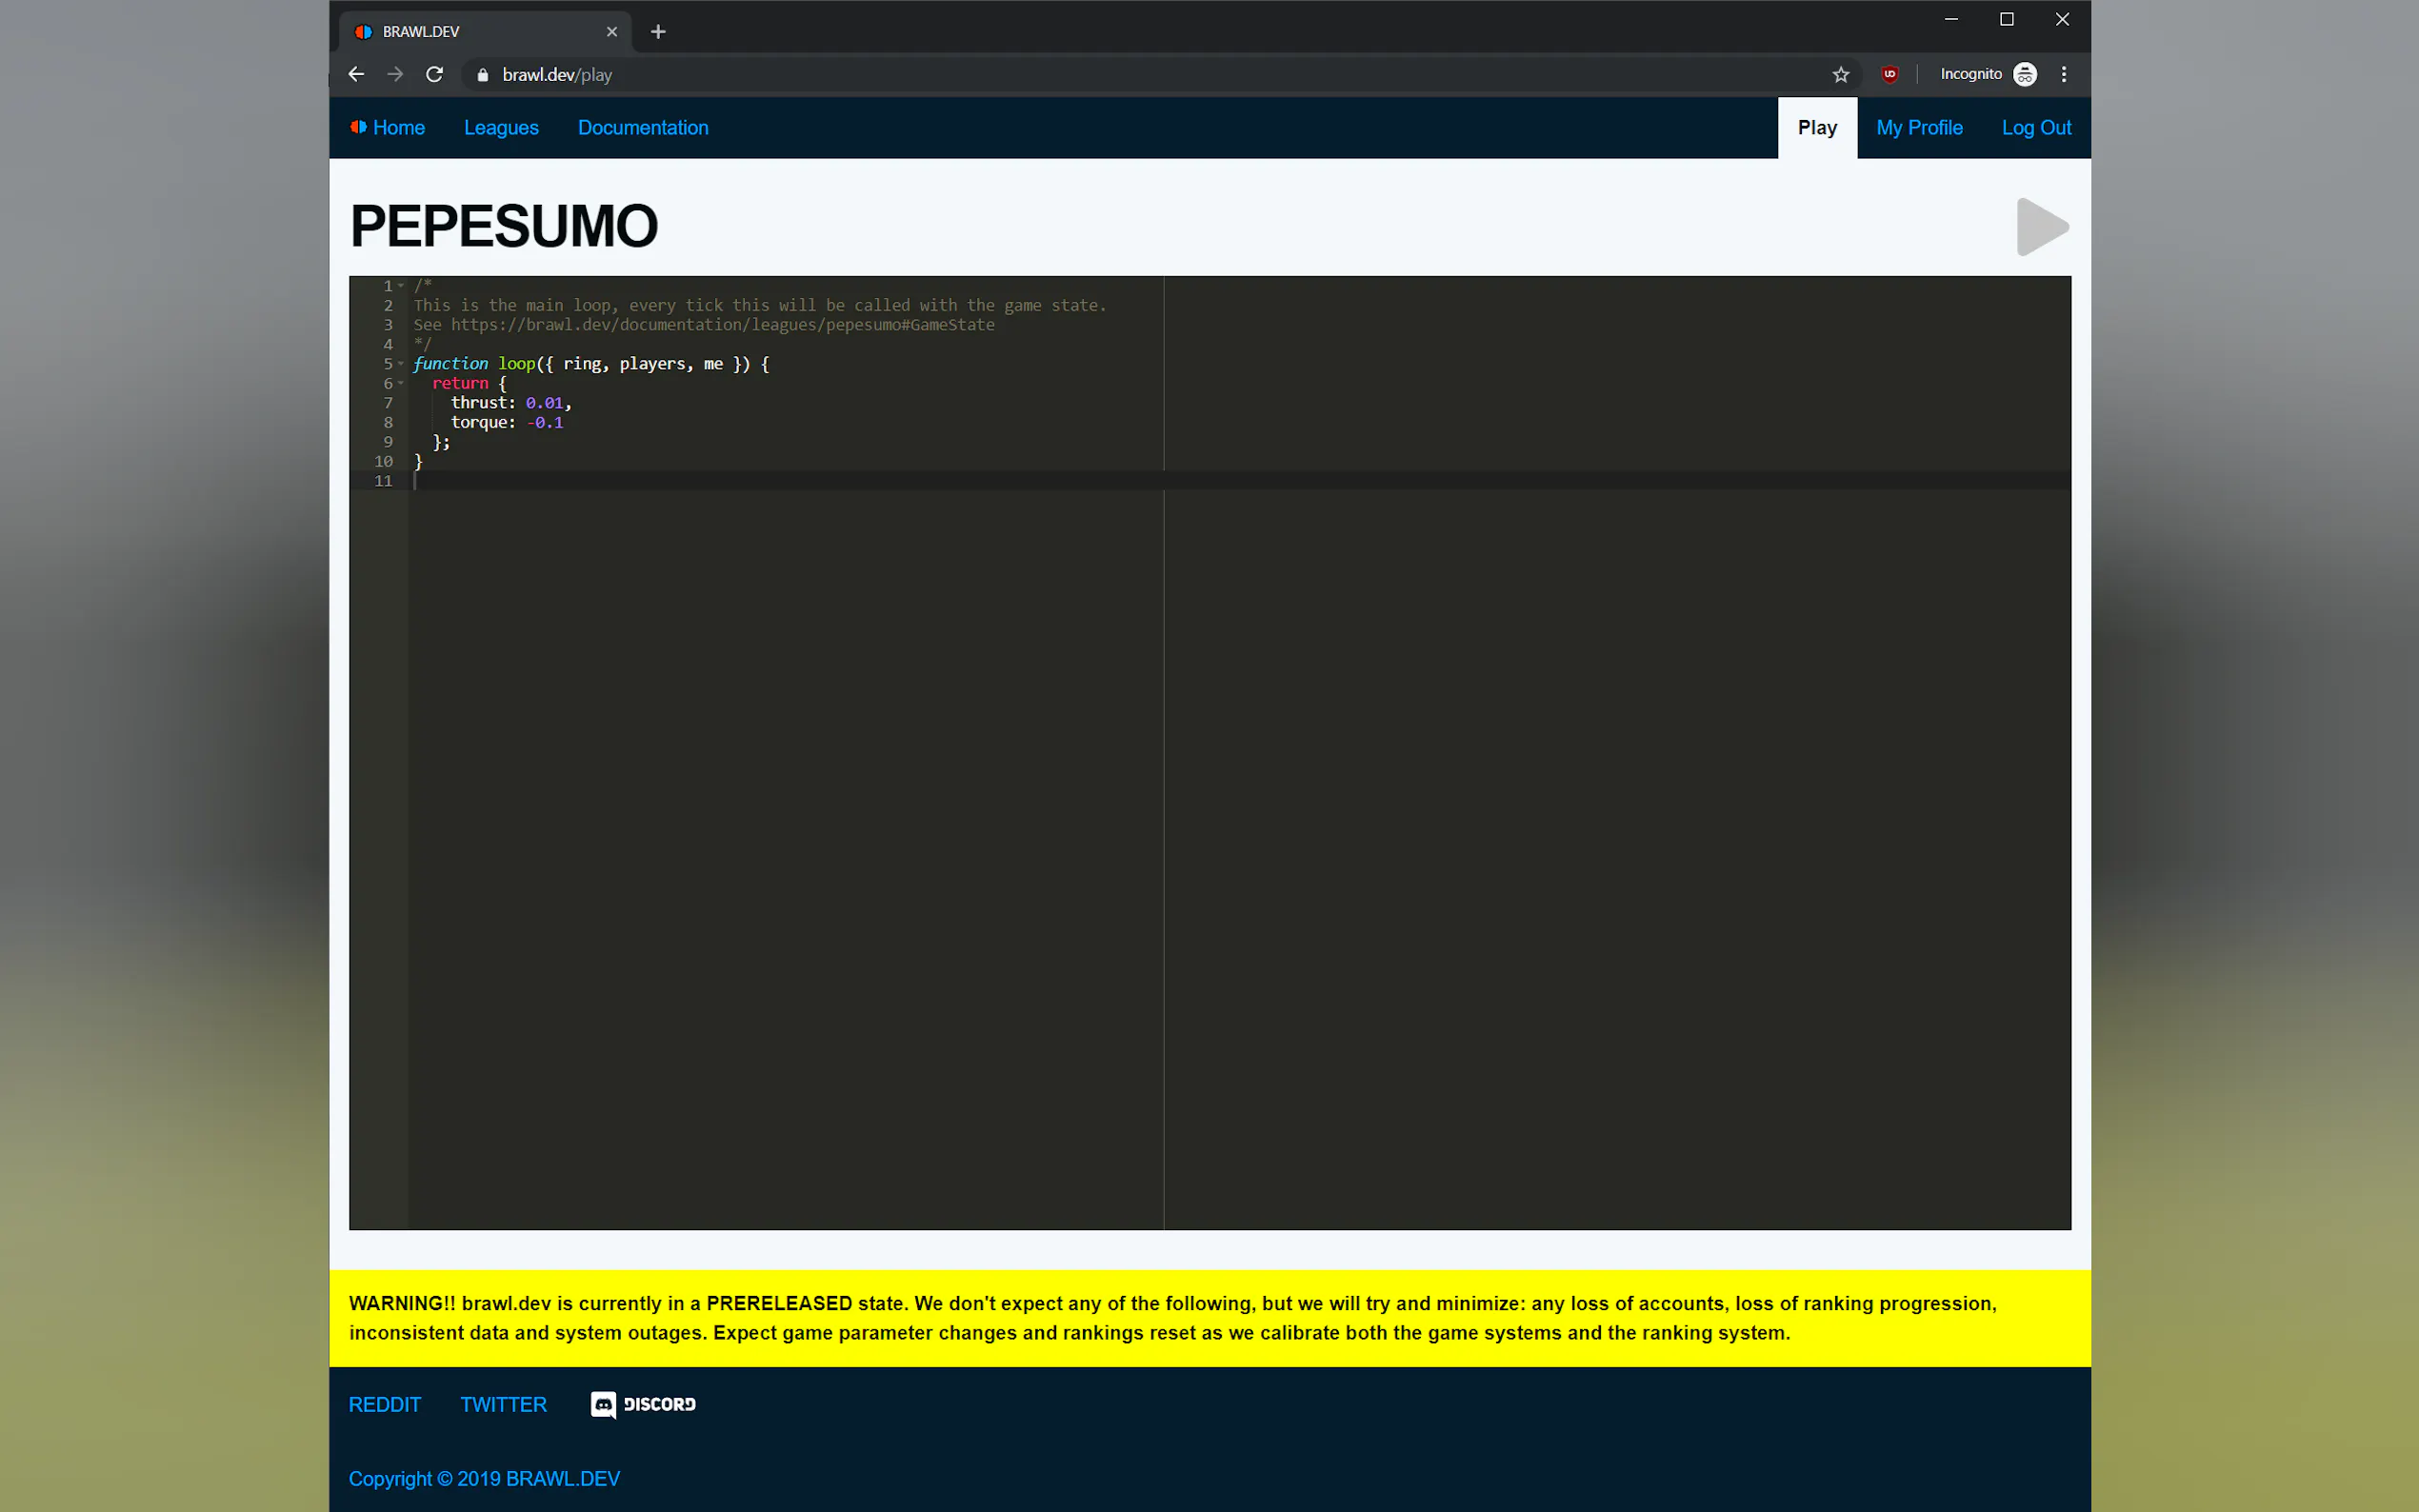Reload the brawl.dev page

(x=434, y=74)
